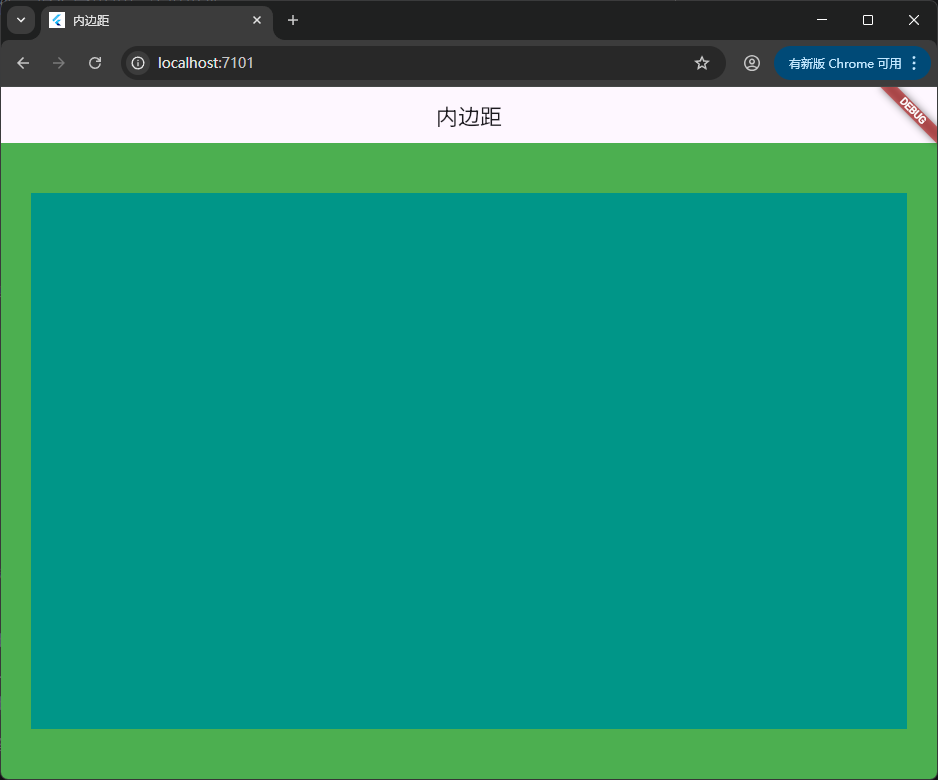
Task: Open a new tab with plus button
Action: pyautogui.click(x=293, y=20)
